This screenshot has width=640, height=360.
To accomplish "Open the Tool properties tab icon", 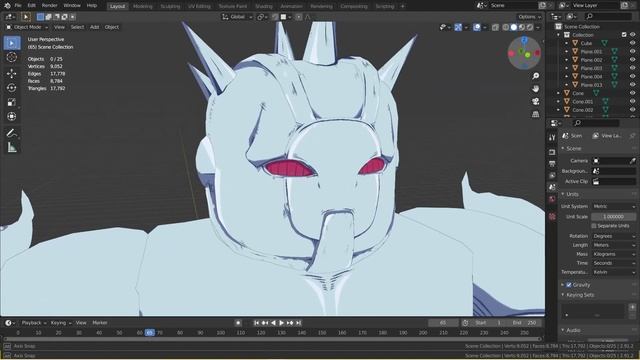I will [552, 138].
